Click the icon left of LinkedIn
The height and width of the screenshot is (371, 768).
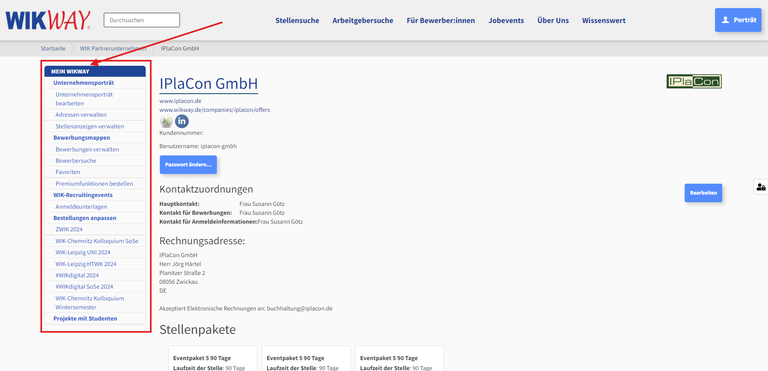167,121
